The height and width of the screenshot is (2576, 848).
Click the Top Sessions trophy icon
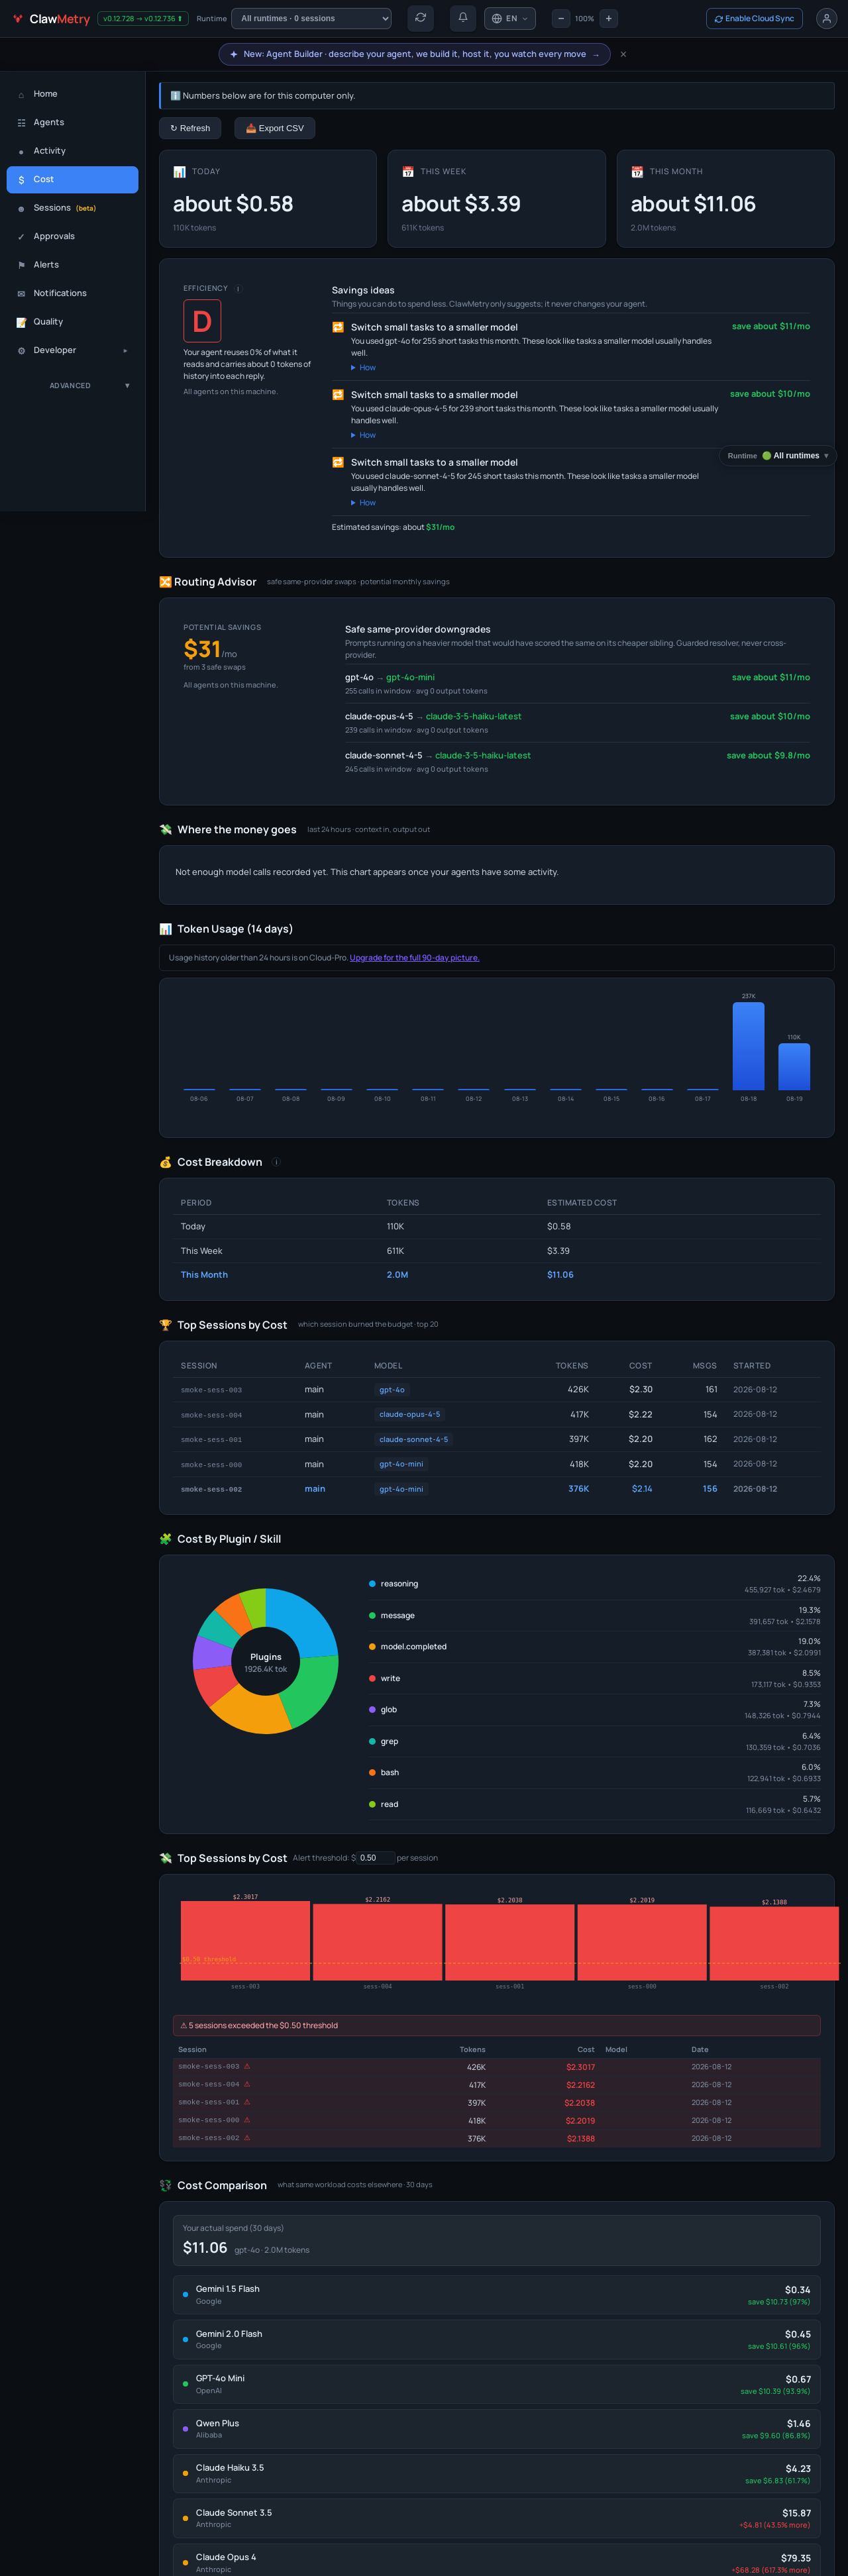165,1325
